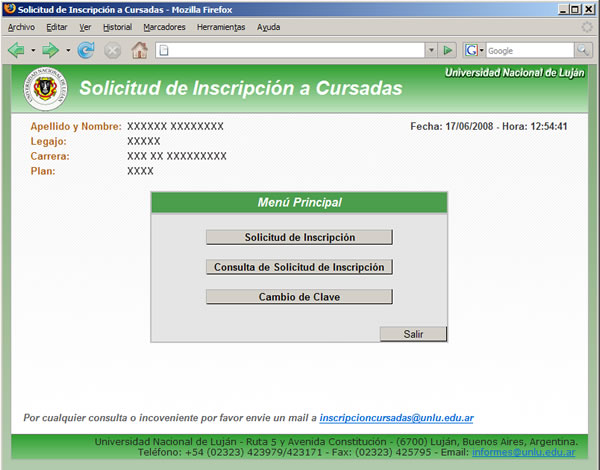The image size is (600, 470).
Task: Open the Archivo menu
Action: click(21, 27)
